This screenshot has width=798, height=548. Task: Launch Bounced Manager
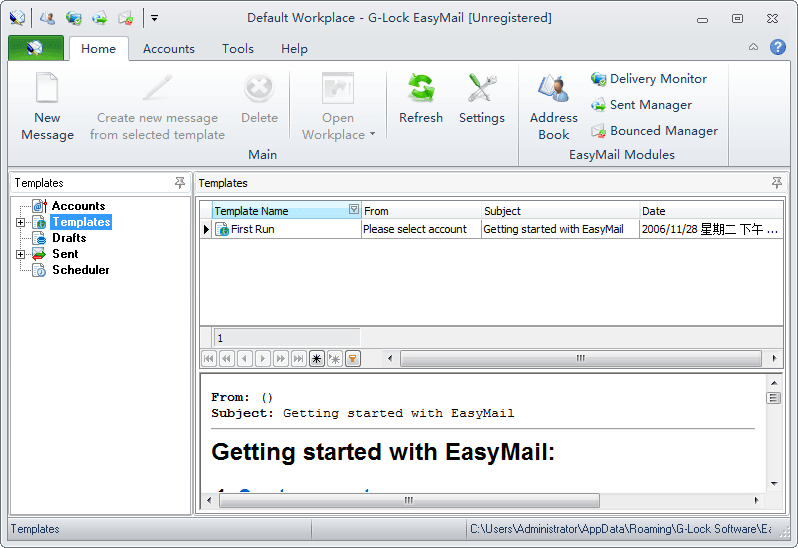(654, 131)
